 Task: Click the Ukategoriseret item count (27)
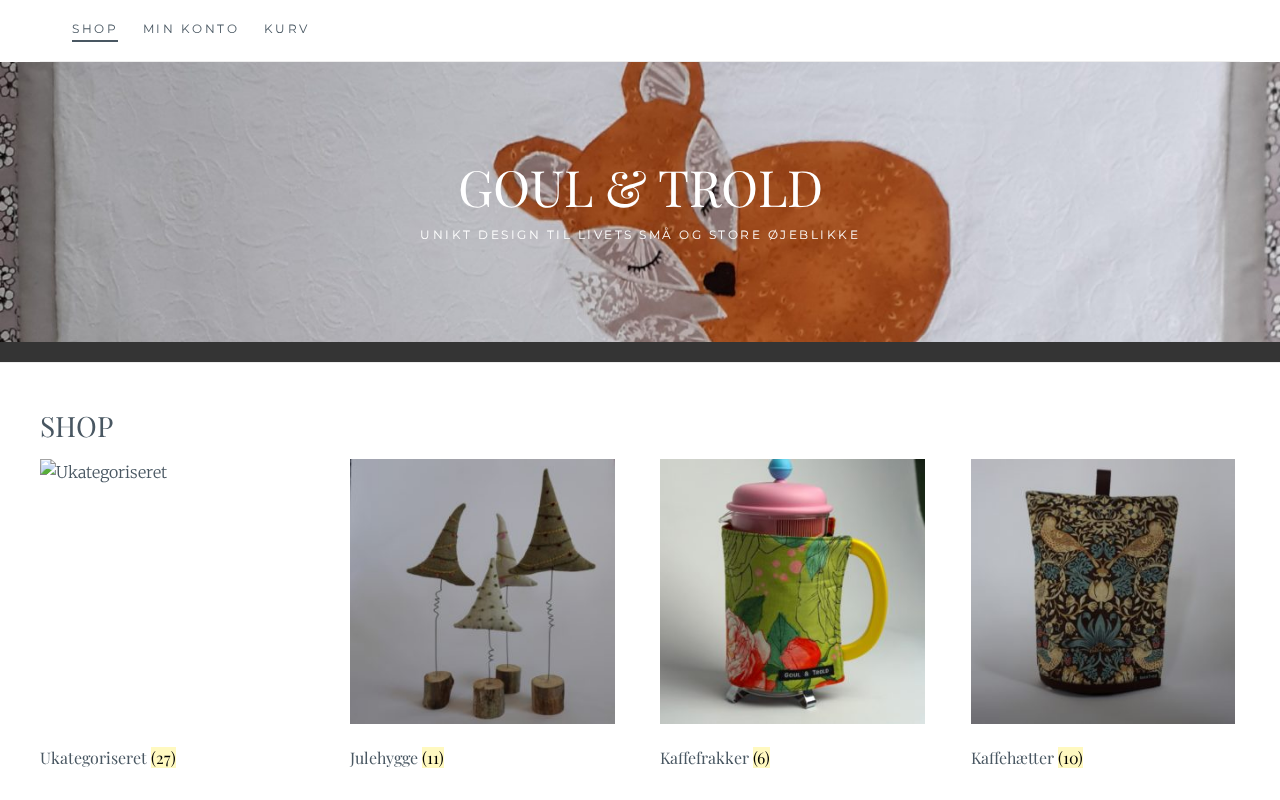[163, 758]
